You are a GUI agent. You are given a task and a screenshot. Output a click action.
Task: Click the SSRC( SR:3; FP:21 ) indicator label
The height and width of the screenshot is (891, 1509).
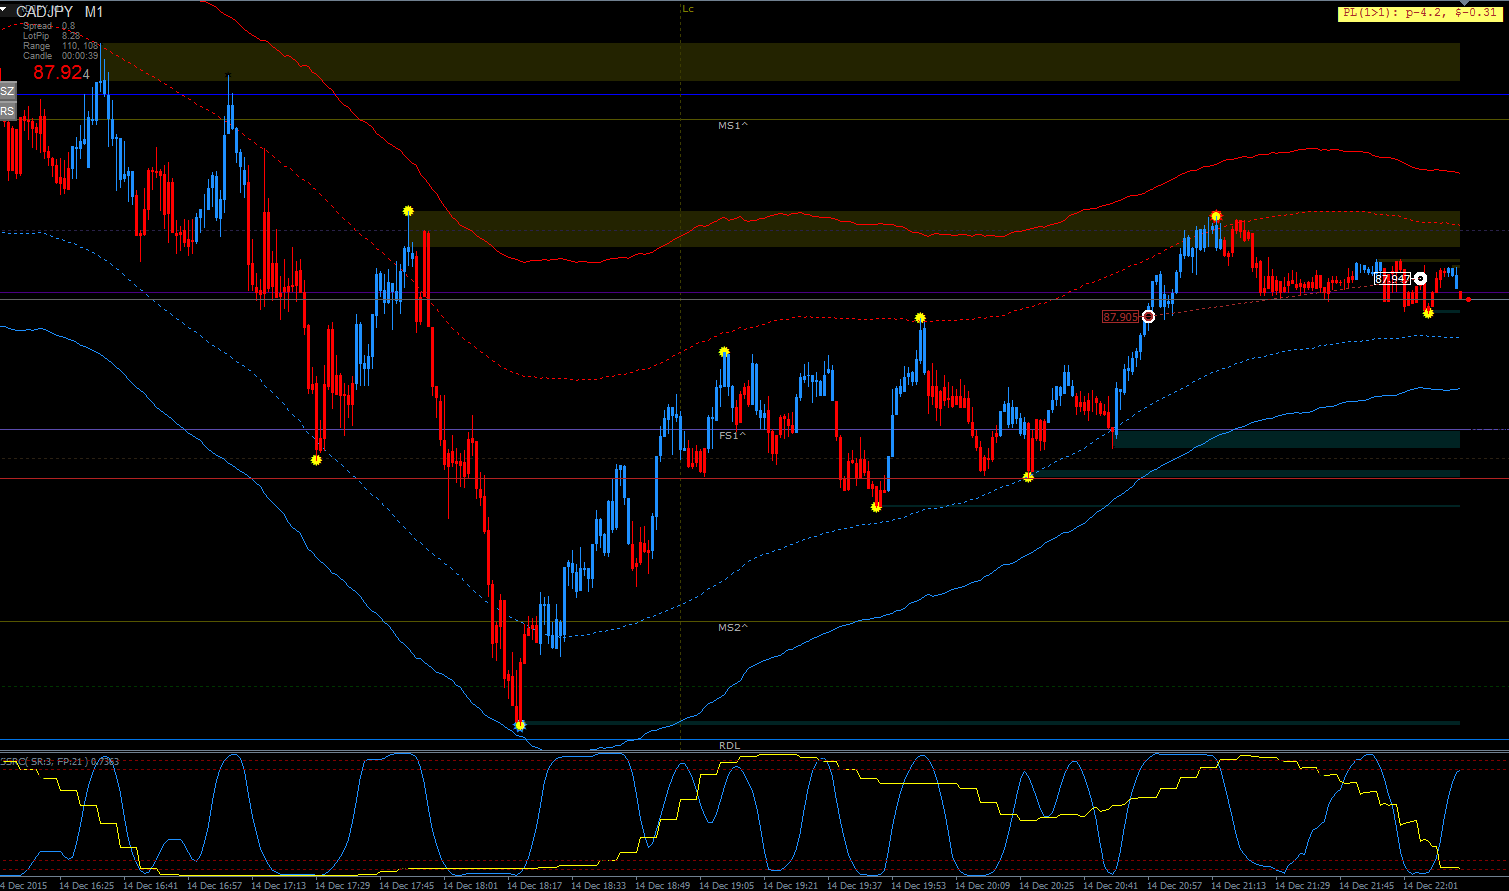coord(59,762)
